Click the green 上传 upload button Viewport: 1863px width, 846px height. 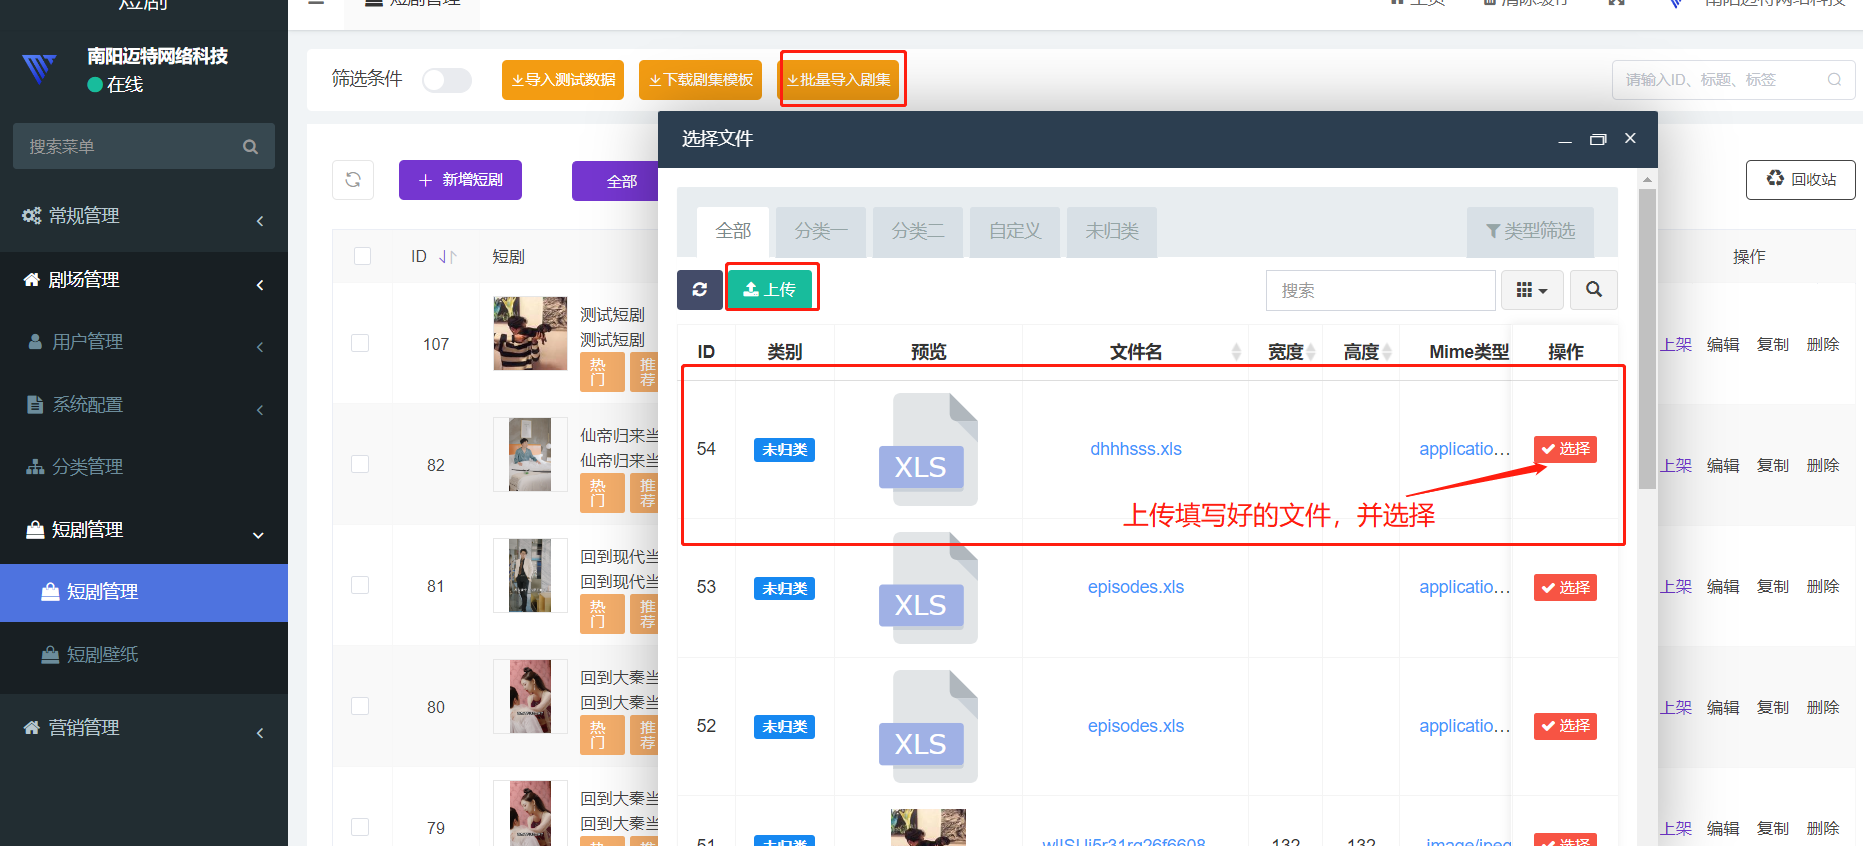coord(769,289)
